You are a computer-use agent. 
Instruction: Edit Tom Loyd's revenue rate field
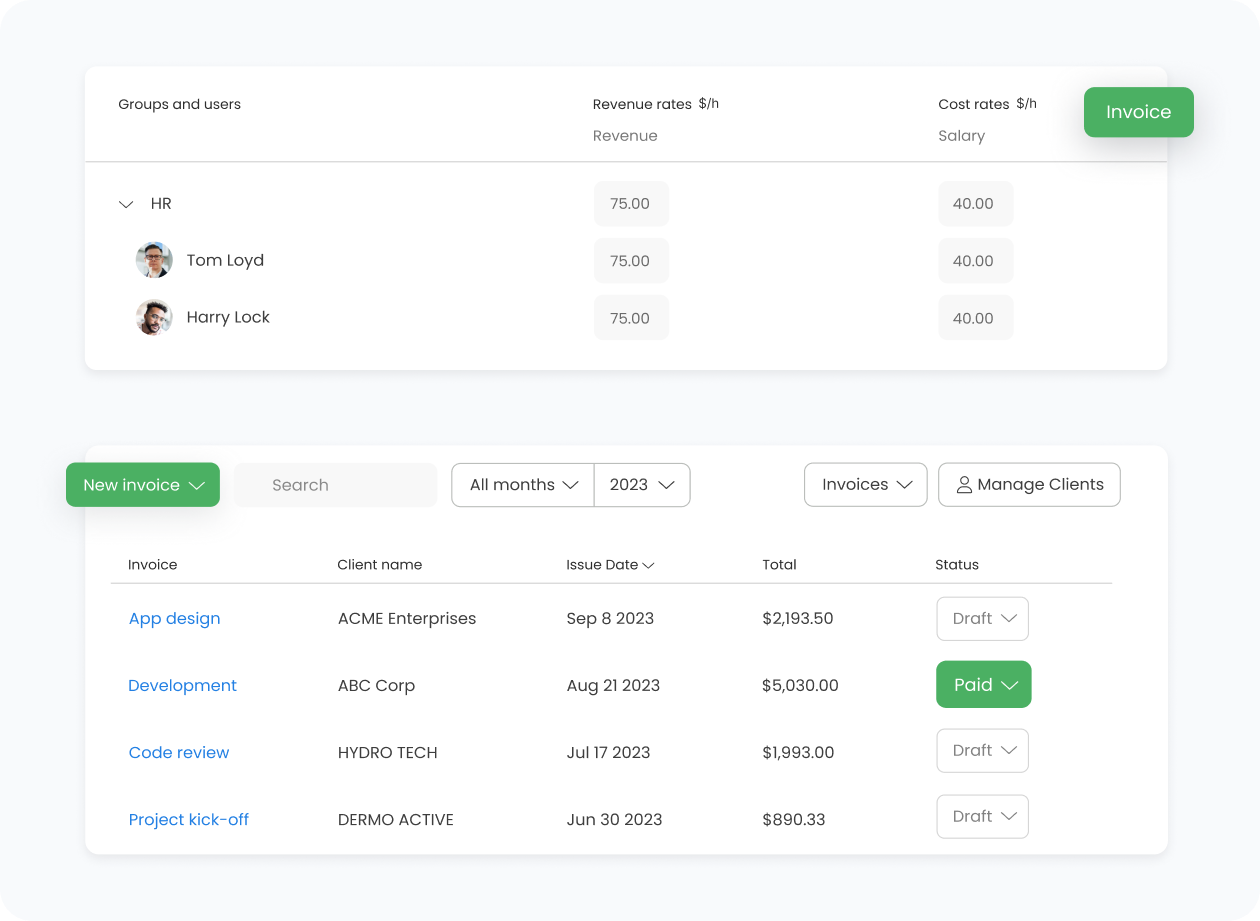coord(630,261)
